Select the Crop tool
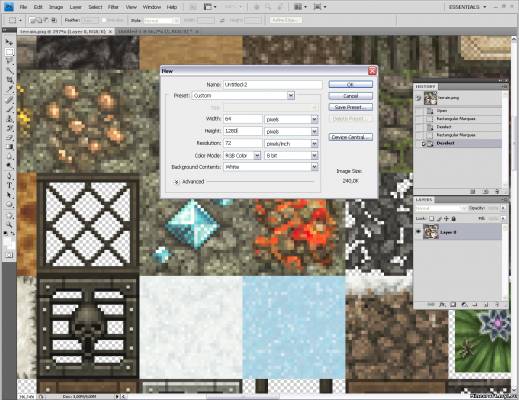This screenshot has width=519, height=400. 9,80
